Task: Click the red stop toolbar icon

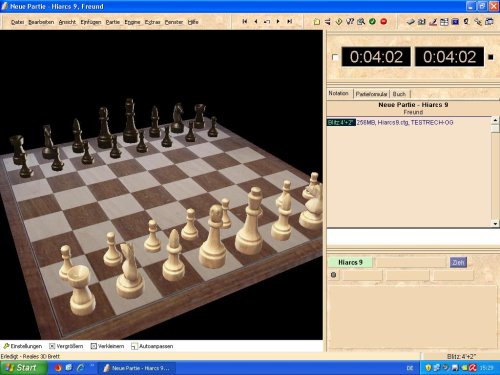Action: click(384, 22)
